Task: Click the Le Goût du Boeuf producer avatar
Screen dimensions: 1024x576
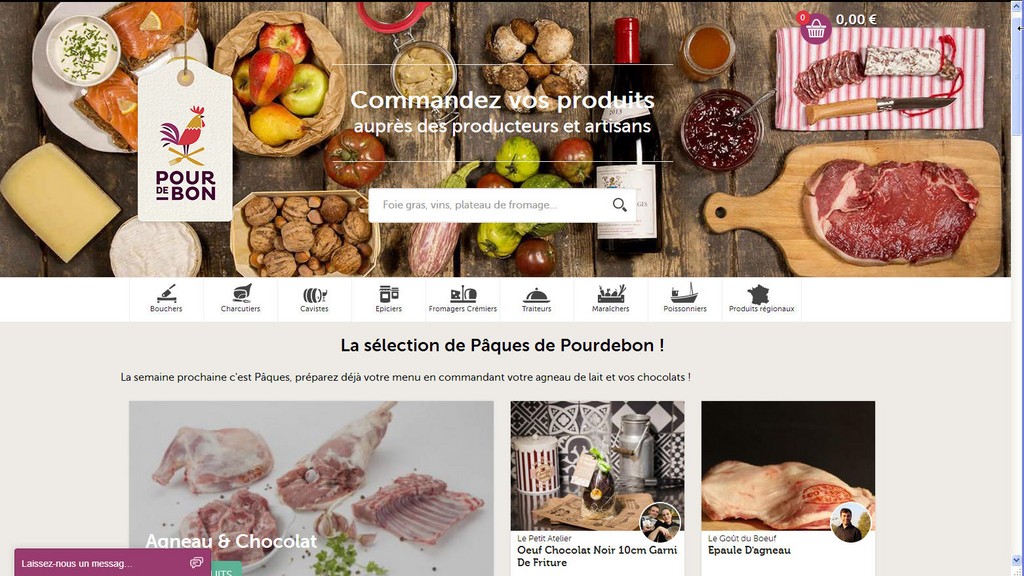Action: (x=850, y=522)
